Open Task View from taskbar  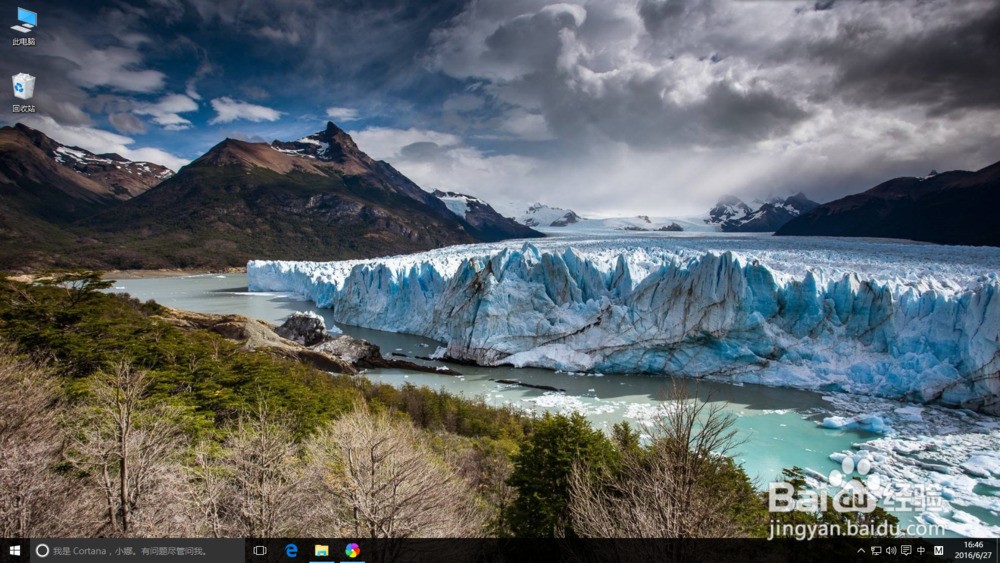pyautogui.click(x=260, y=550)
